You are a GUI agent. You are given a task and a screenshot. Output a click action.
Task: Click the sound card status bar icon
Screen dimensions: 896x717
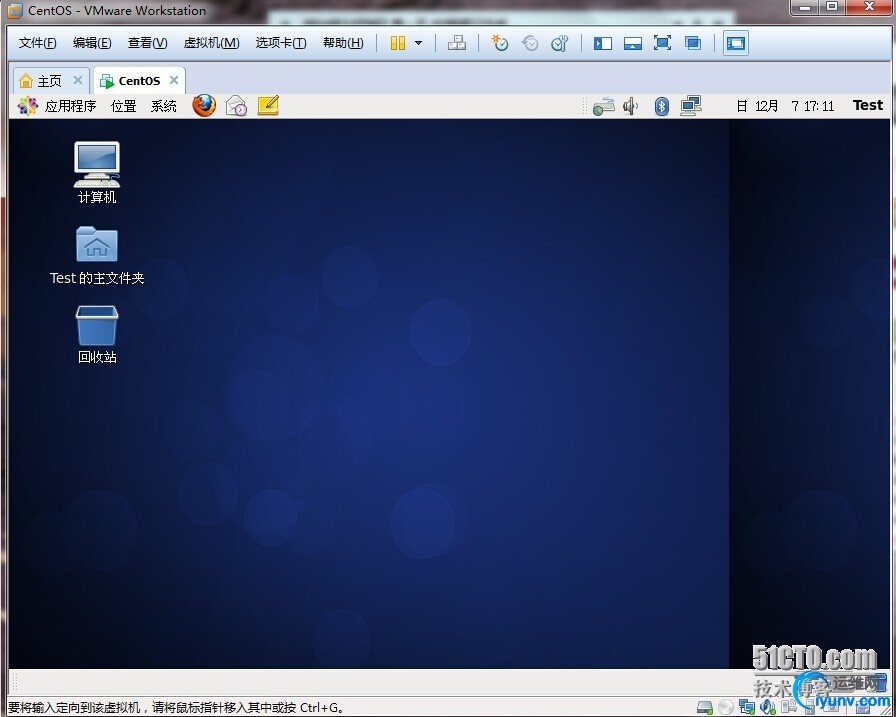tap(767, 707)
